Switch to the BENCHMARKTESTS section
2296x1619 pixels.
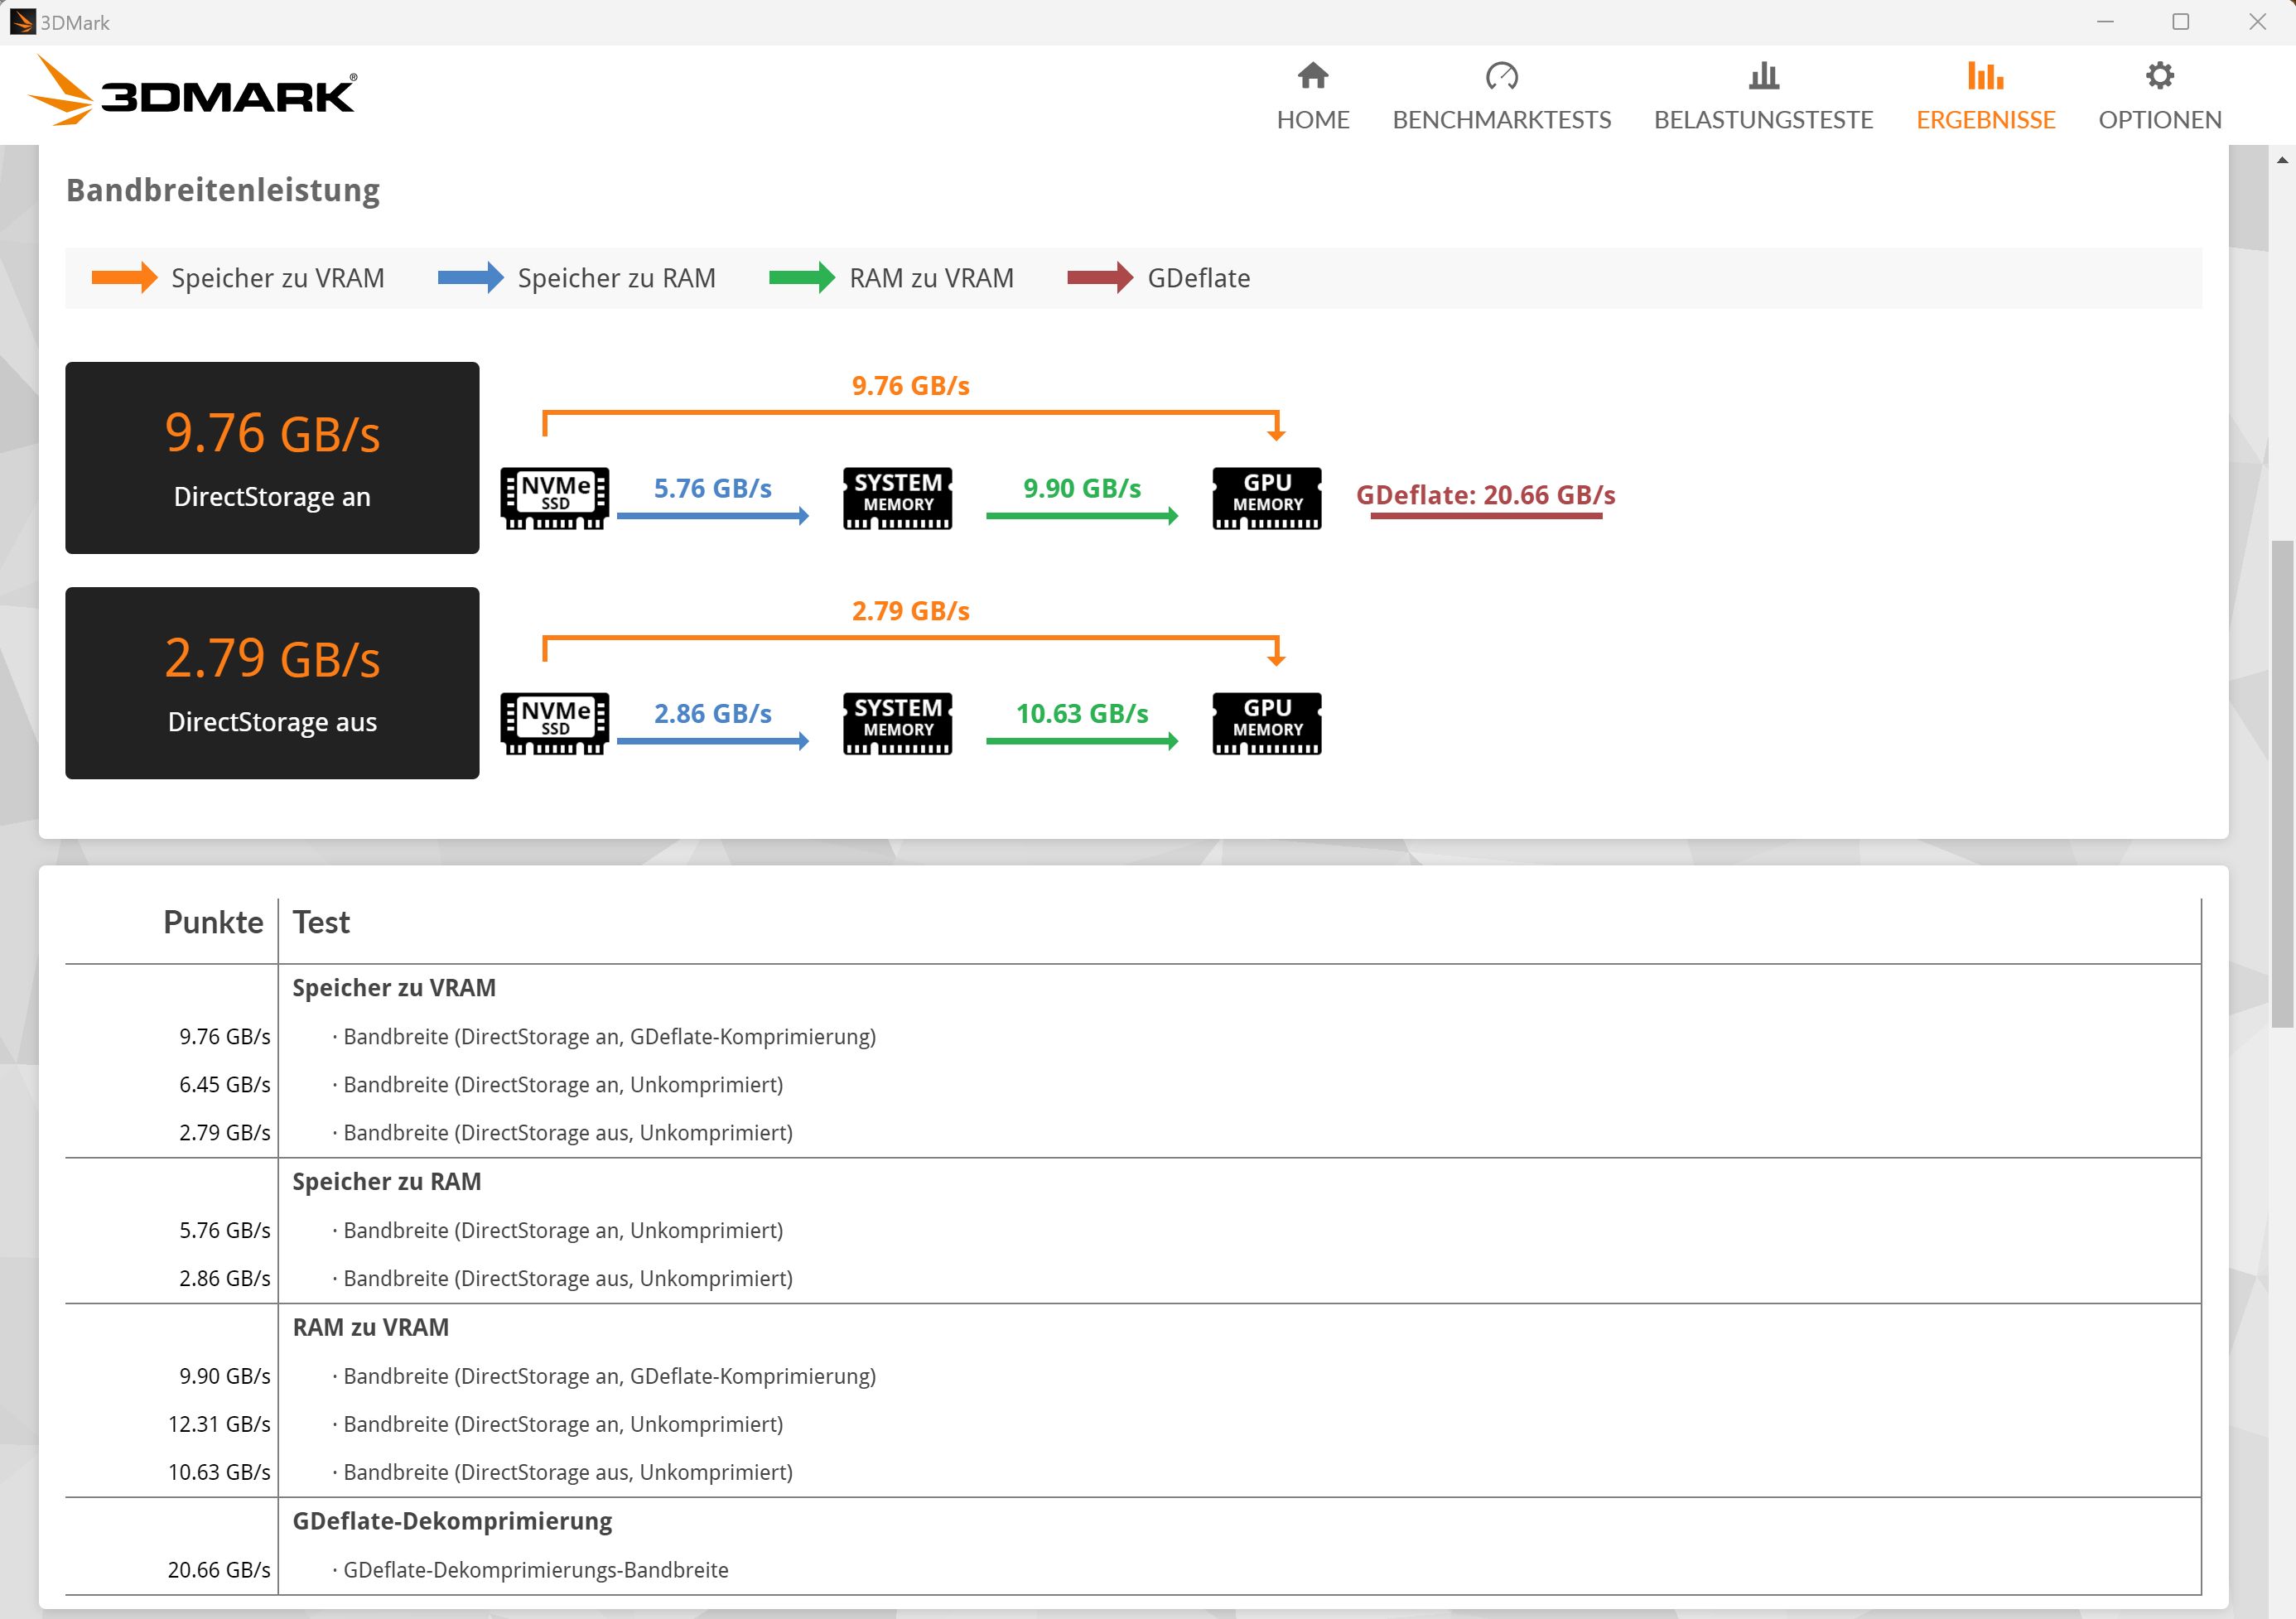tap(1501, 120)
